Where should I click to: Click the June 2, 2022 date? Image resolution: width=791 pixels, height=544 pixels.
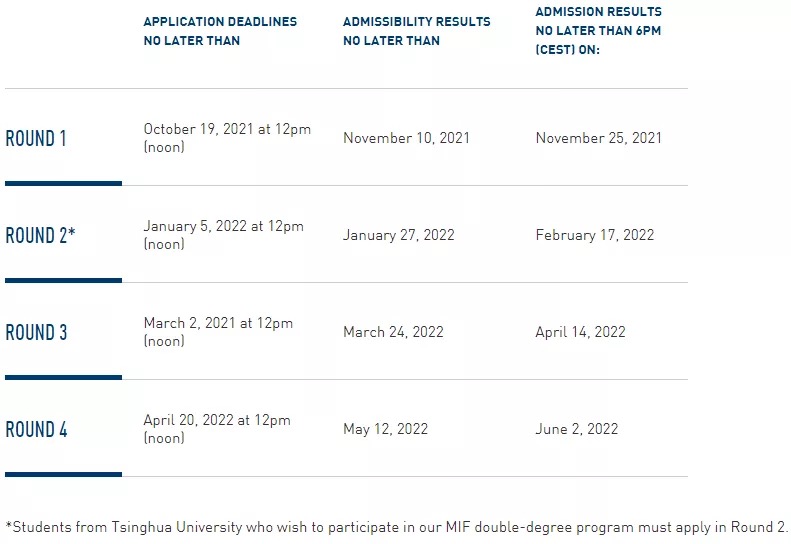point(577,428)
